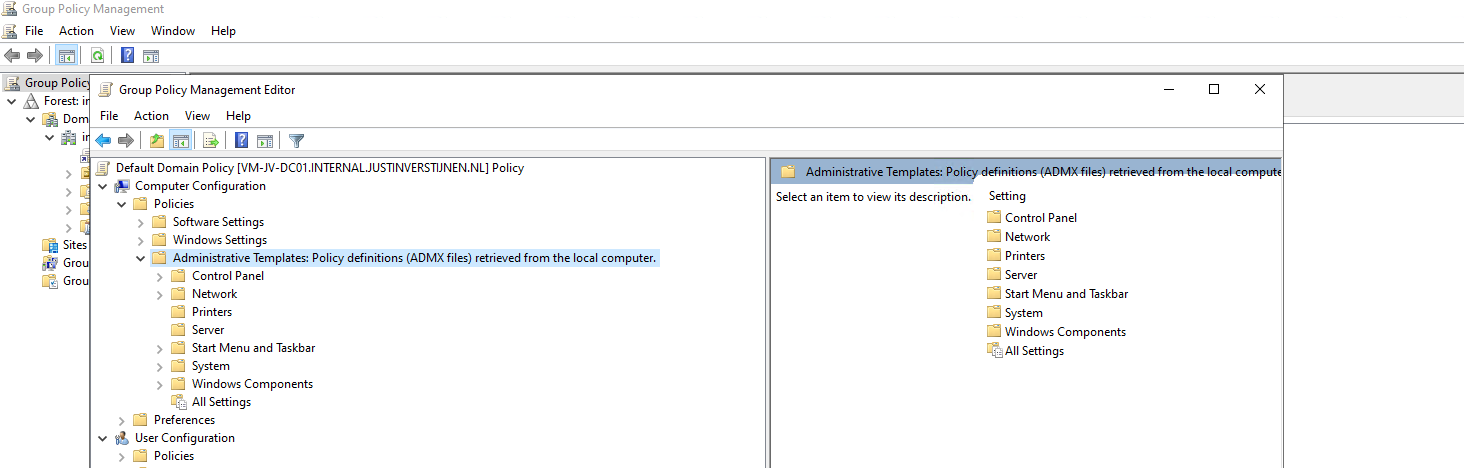Expand the Software Settings folder

(141, 222)
